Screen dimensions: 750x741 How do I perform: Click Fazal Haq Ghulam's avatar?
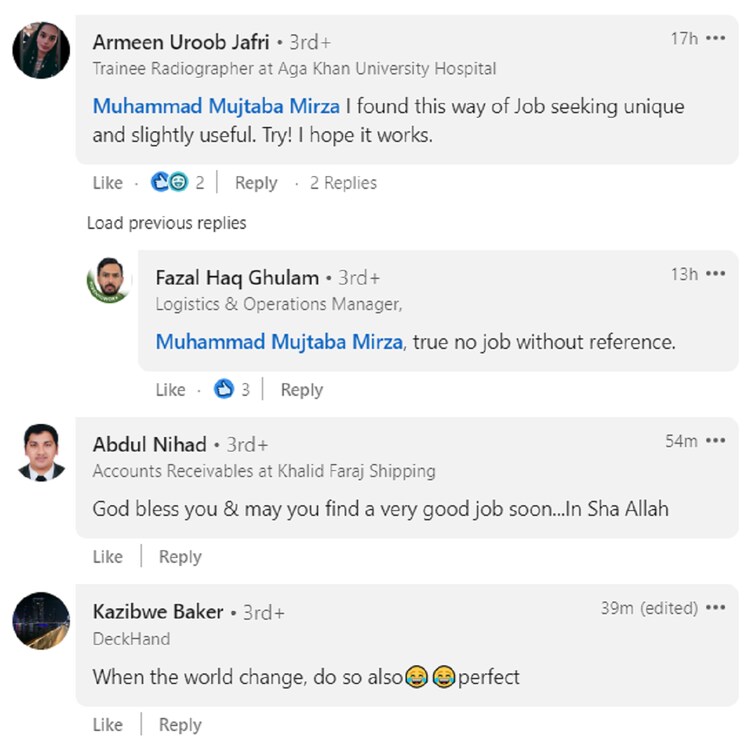click(109, 281)
